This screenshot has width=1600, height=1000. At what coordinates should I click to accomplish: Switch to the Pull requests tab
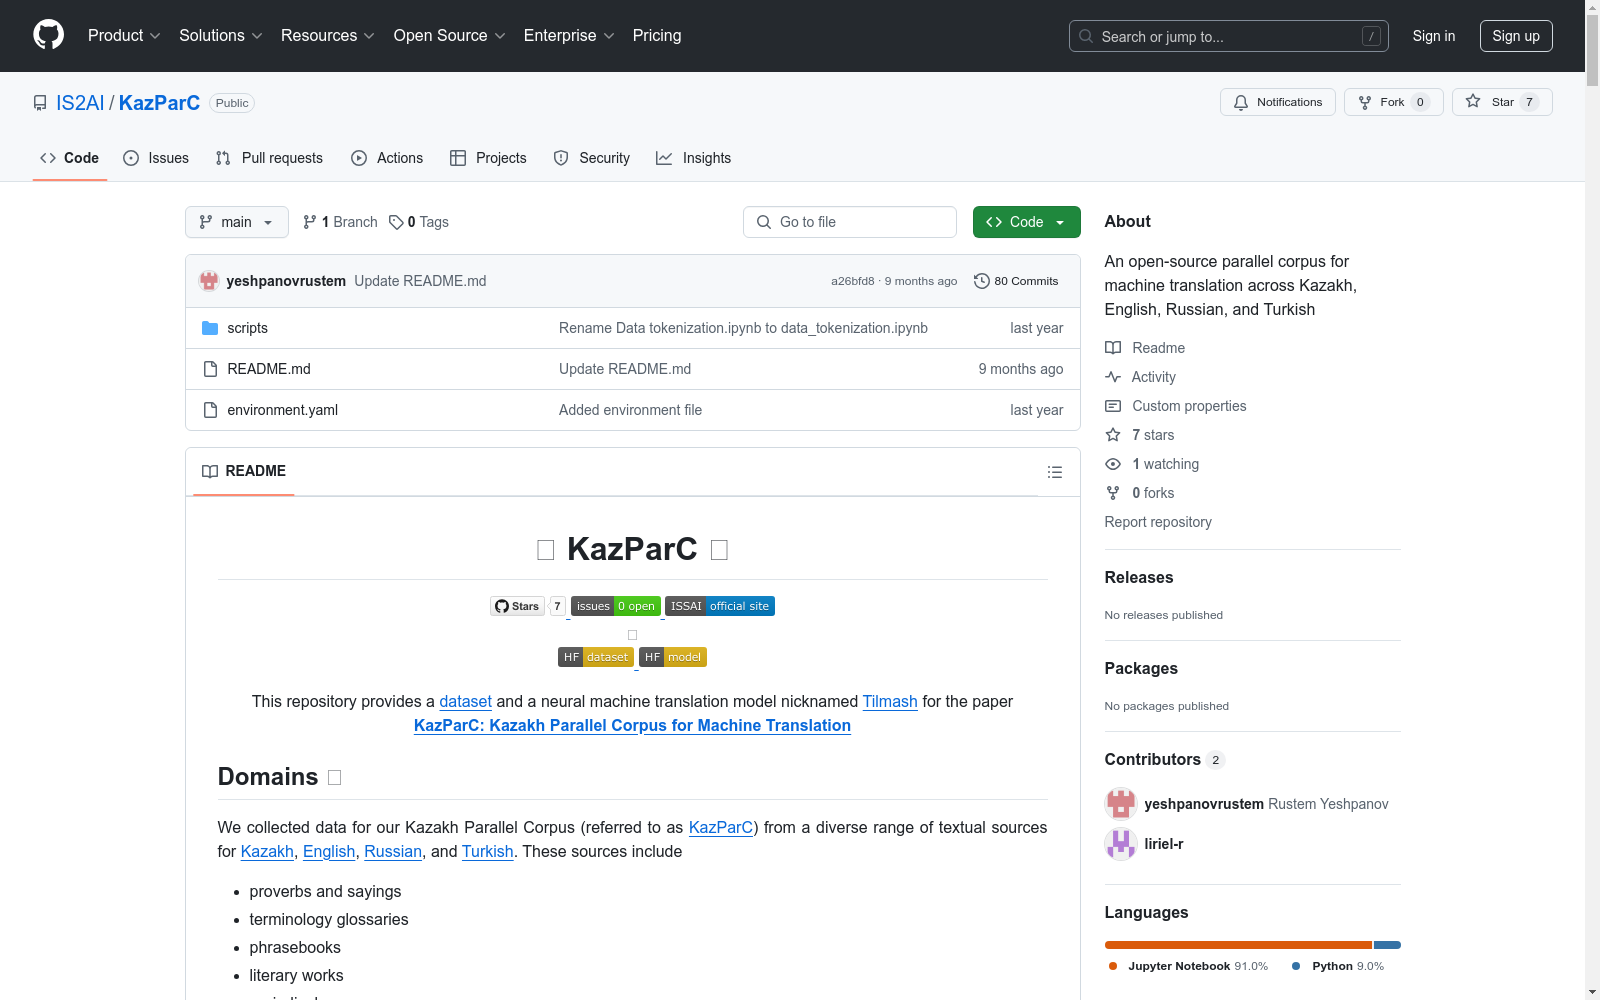click(269, 158)
